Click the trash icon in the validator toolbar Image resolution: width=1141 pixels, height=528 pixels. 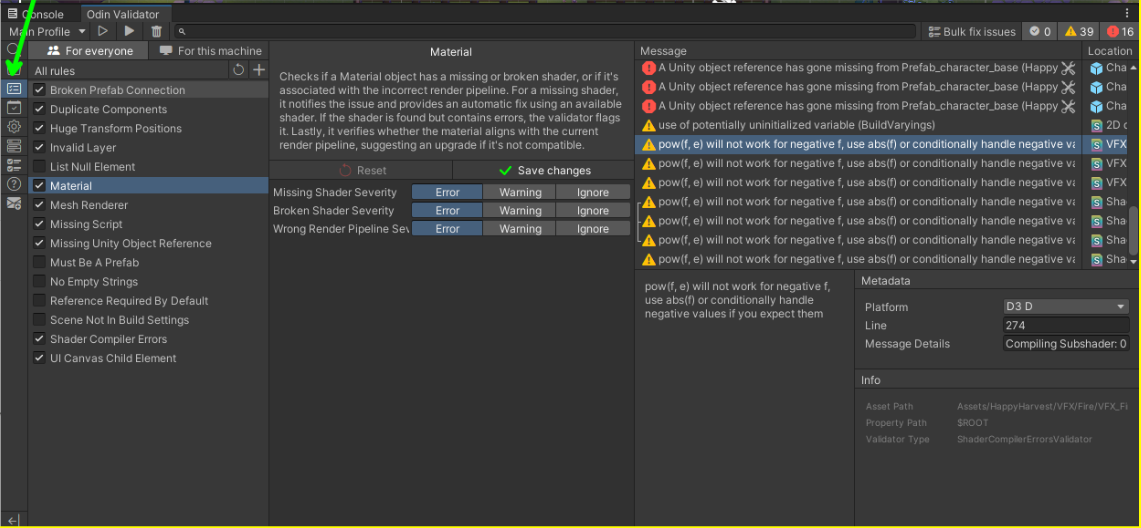(x=156, y=32)
